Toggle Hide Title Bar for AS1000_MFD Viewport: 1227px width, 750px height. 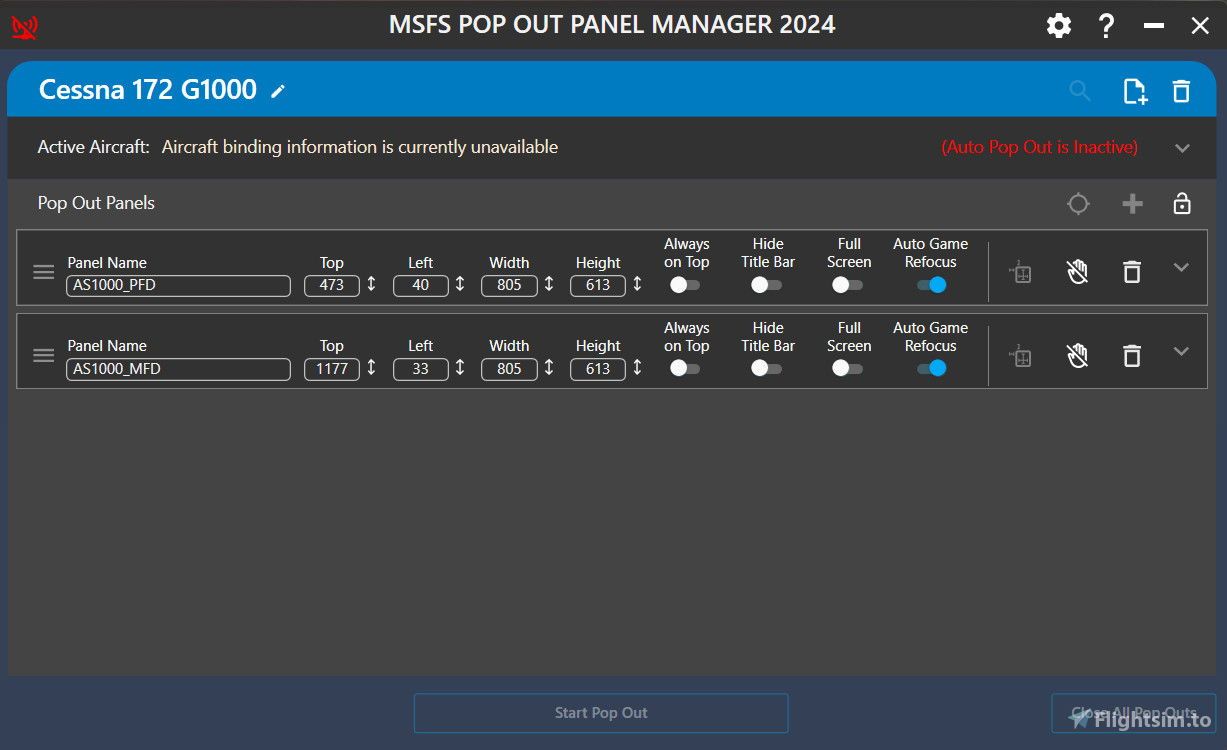coord(766,368)
